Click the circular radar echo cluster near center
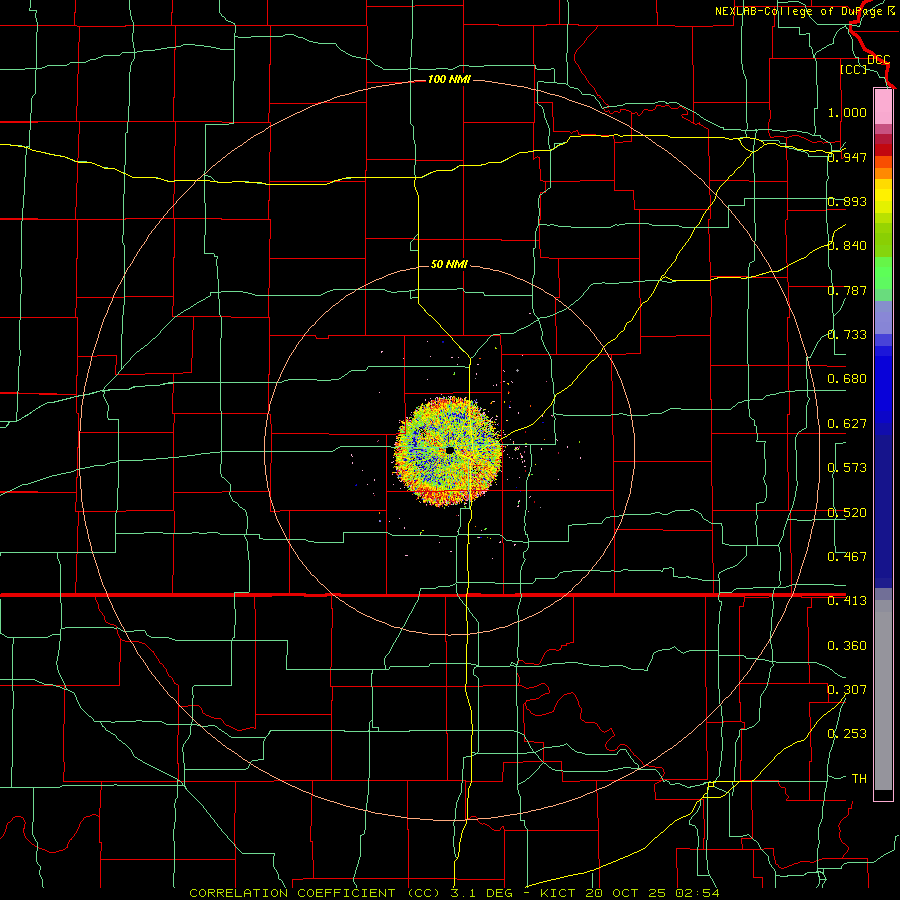The width and height of the screenshot is (900, 900). 449,451
